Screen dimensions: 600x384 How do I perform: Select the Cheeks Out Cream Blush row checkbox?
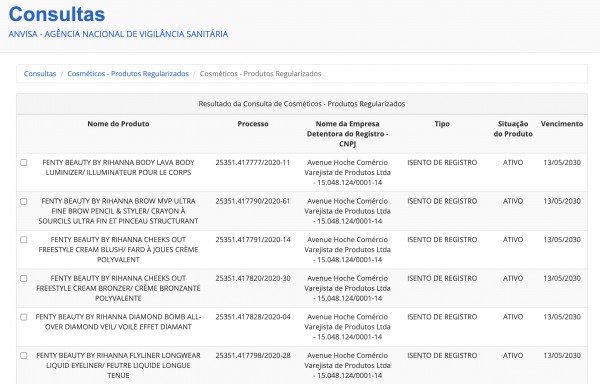24,240
